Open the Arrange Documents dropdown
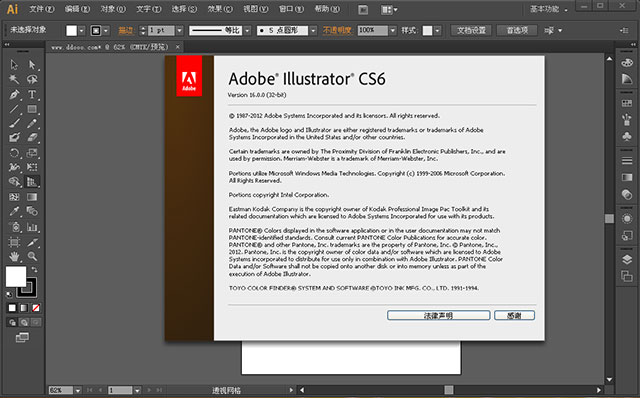Screen dimensions: 640x398 coord(389,9)
